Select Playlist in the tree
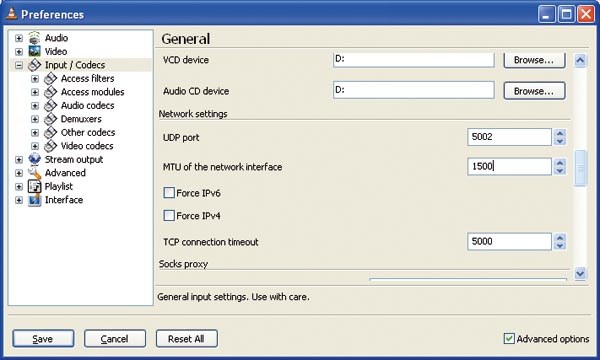 coord(59,187)
